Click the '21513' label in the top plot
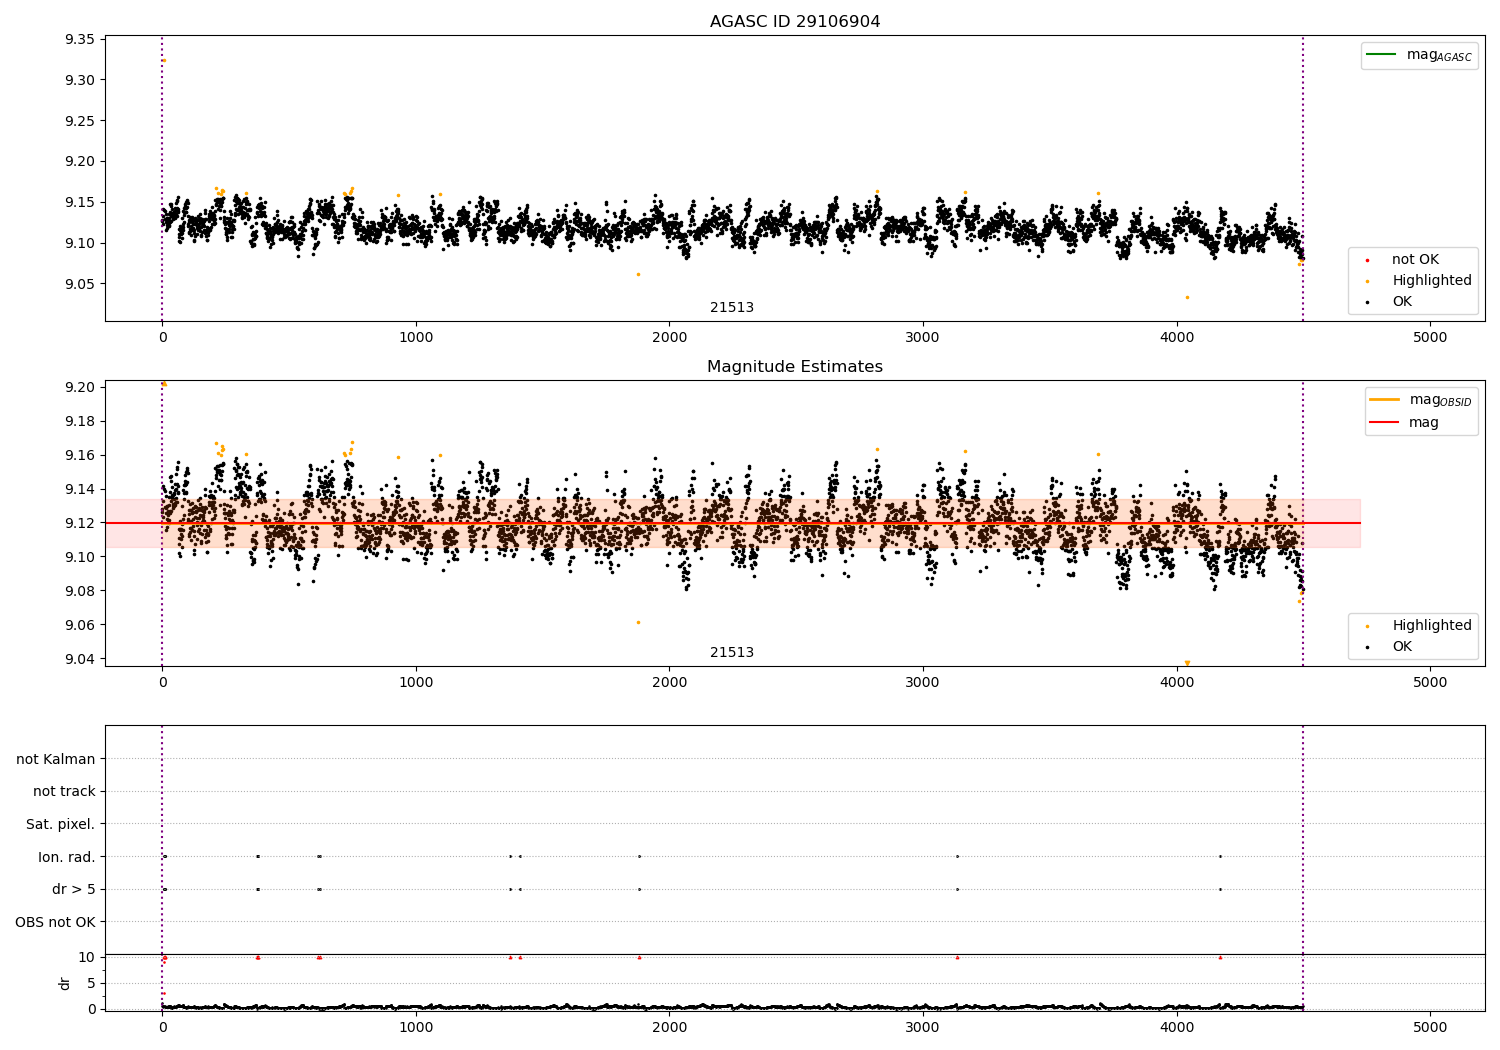Viewport: 1500px width, 1050px height. click(x=732, y=308)
